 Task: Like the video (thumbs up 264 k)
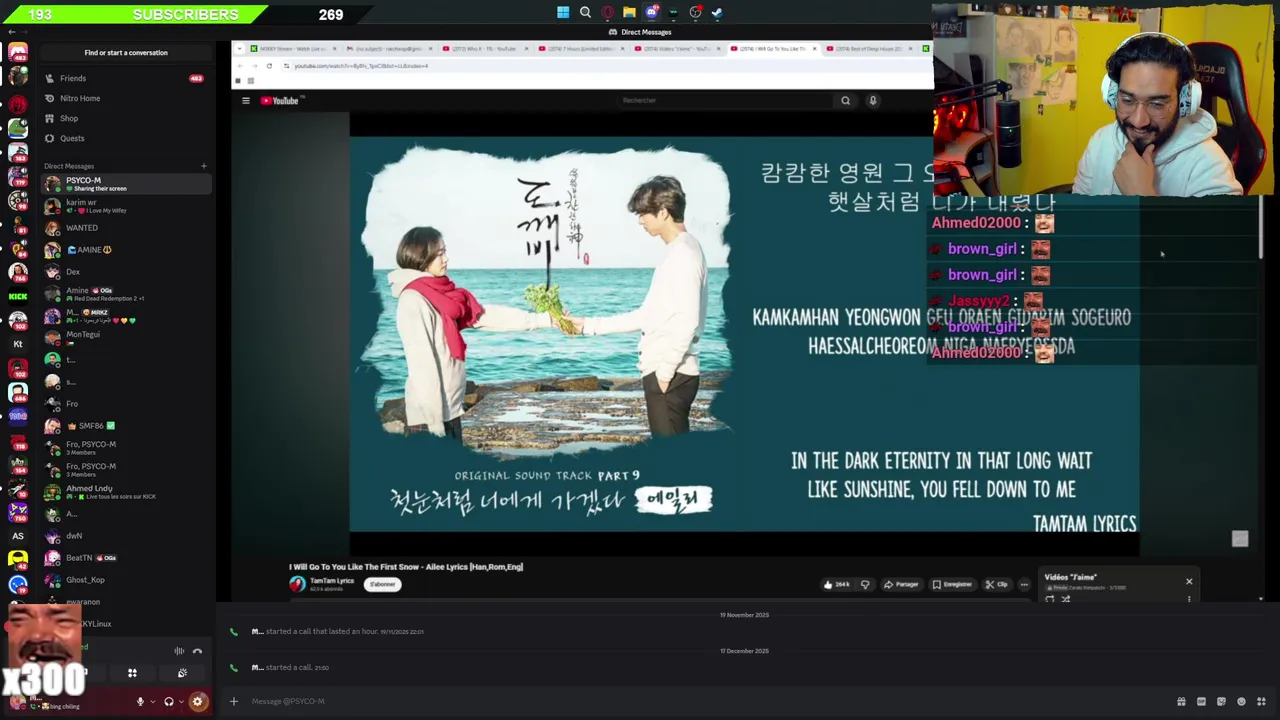(x=837, y=584)
